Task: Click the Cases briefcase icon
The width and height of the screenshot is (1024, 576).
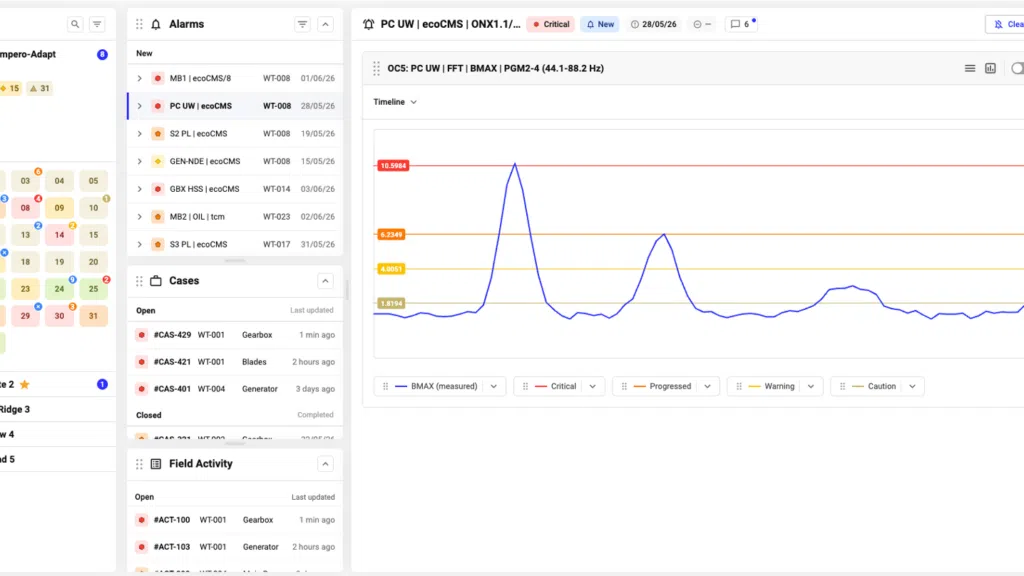Action: (155, 281)
